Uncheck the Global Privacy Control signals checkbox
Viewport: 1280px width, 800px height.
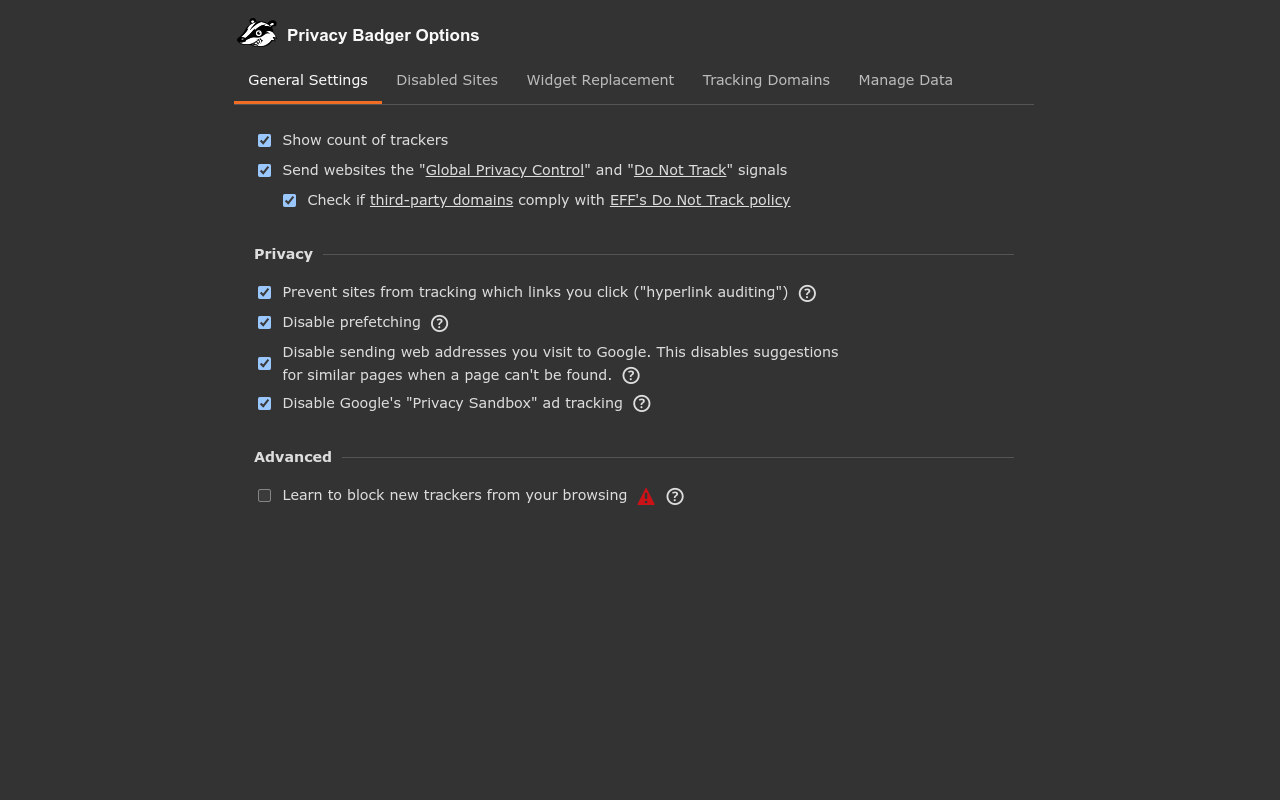264,171
